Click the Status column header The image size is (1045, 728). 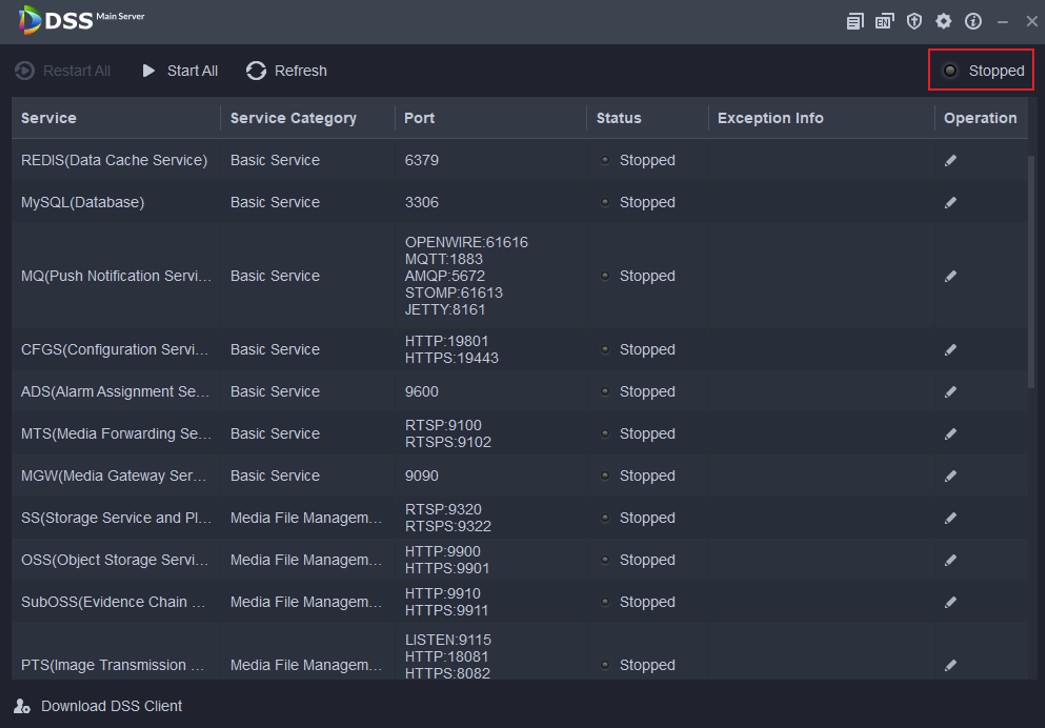click(618, 118)
